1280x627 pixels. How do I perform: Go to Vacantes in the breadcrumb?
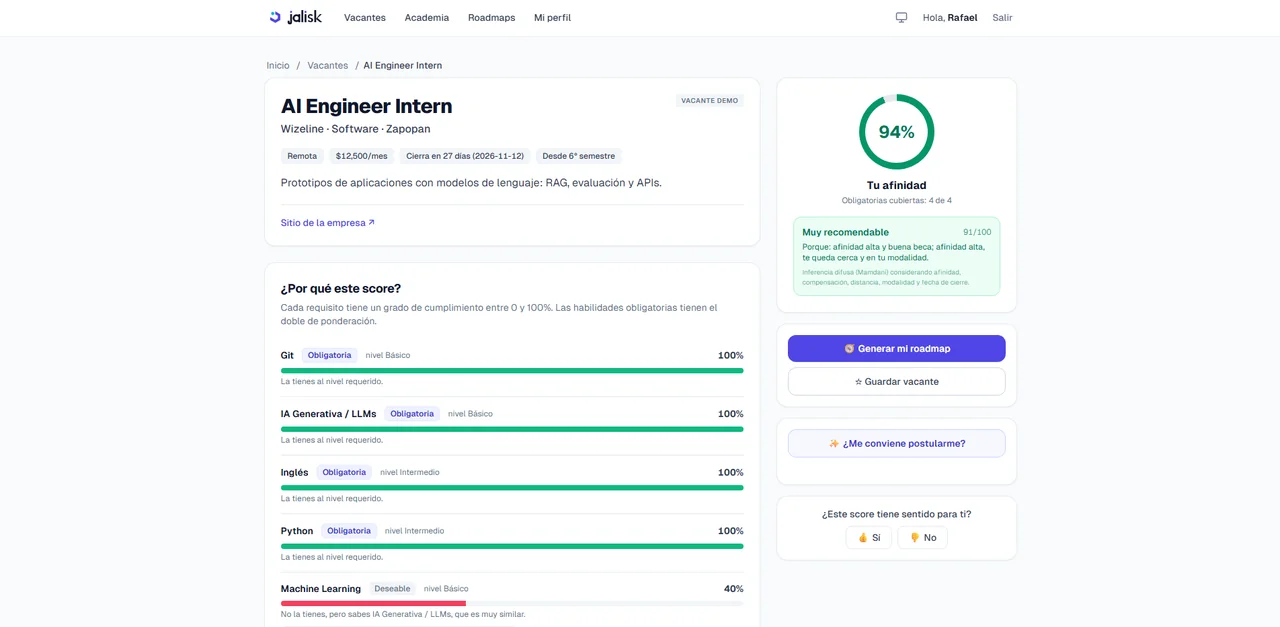click(328, 66)
